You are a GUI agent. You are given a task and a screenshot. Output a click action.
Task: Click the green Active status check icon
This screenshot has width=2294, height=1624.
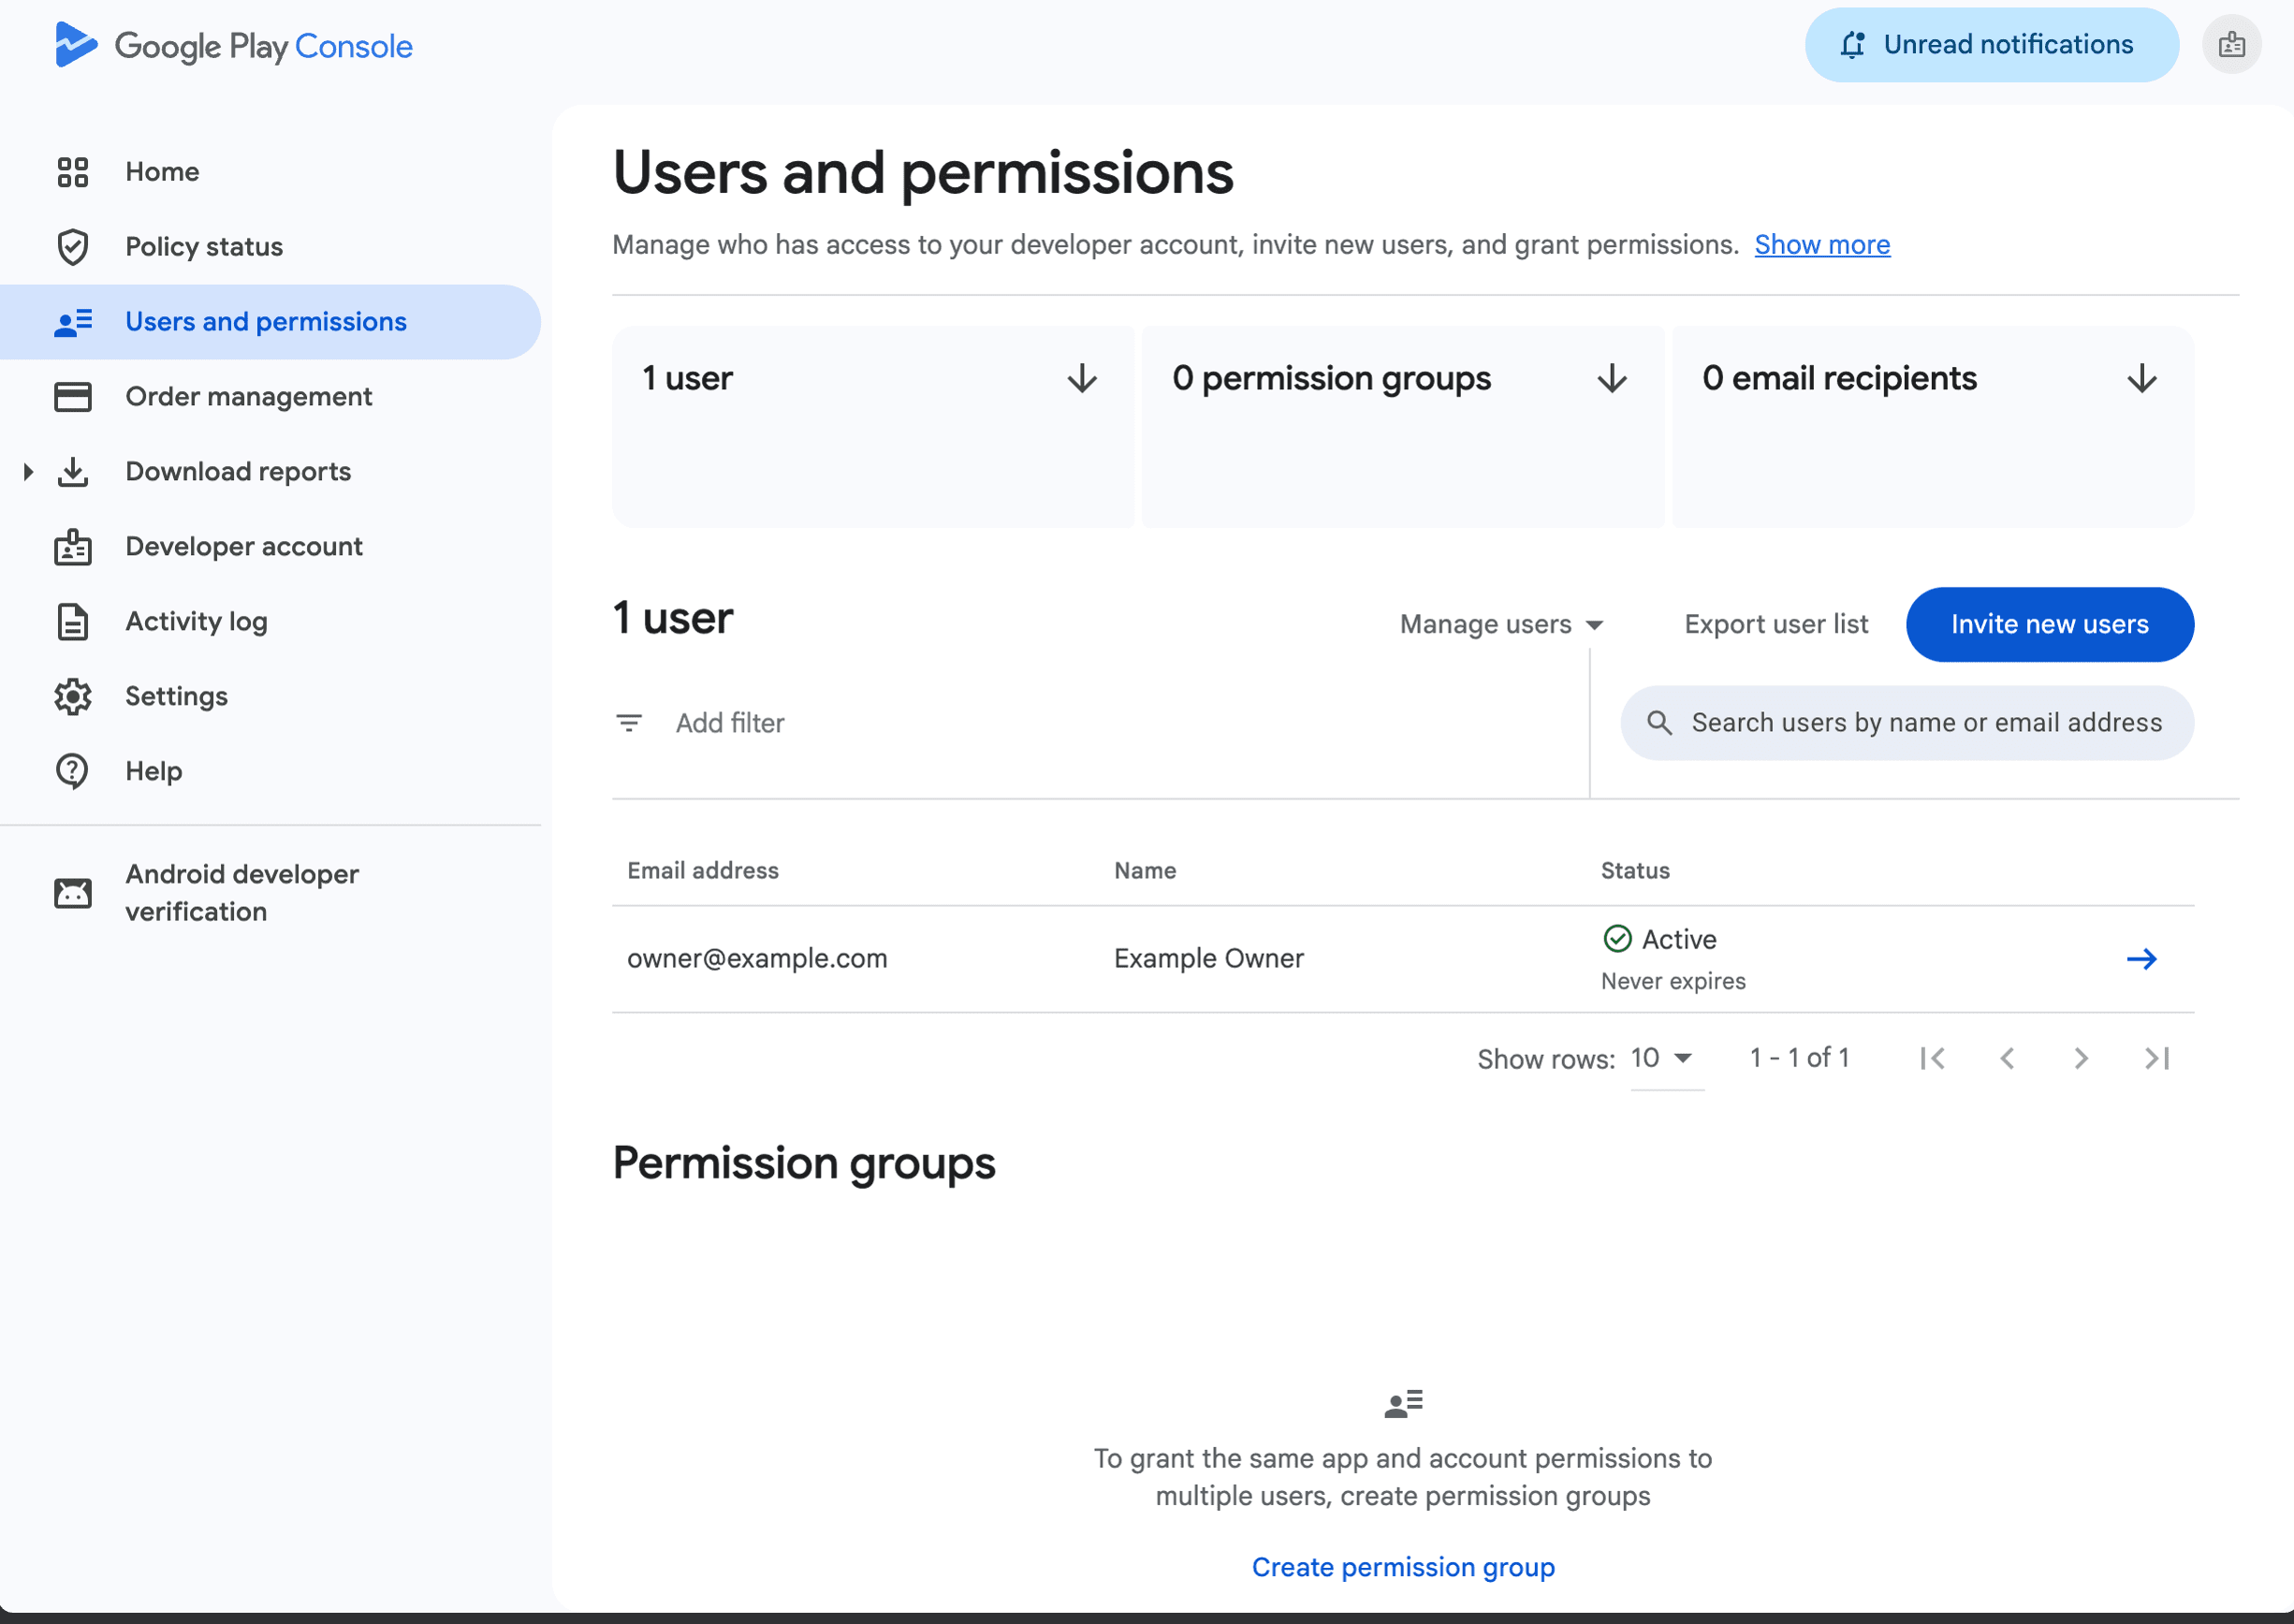(1617, 939)
